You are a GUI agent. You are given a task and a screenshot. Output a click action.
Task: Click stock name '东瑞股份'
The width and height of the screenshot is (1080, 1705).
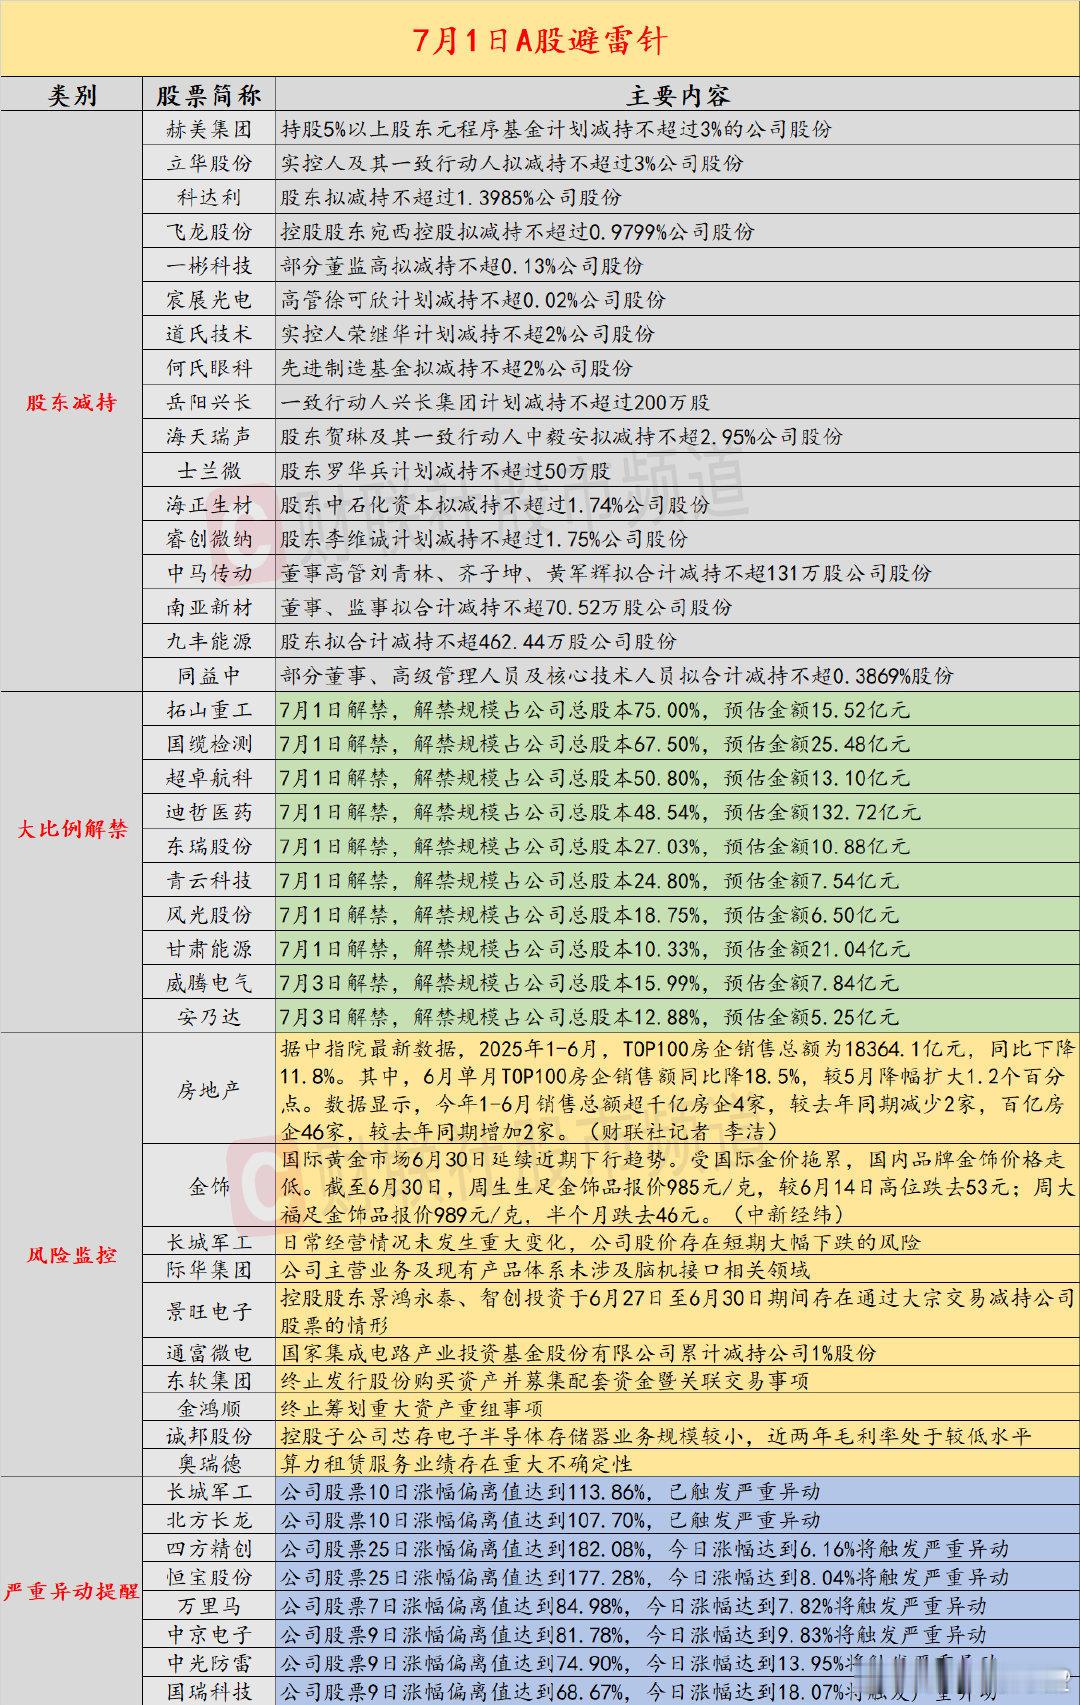[x=209, y=846]
